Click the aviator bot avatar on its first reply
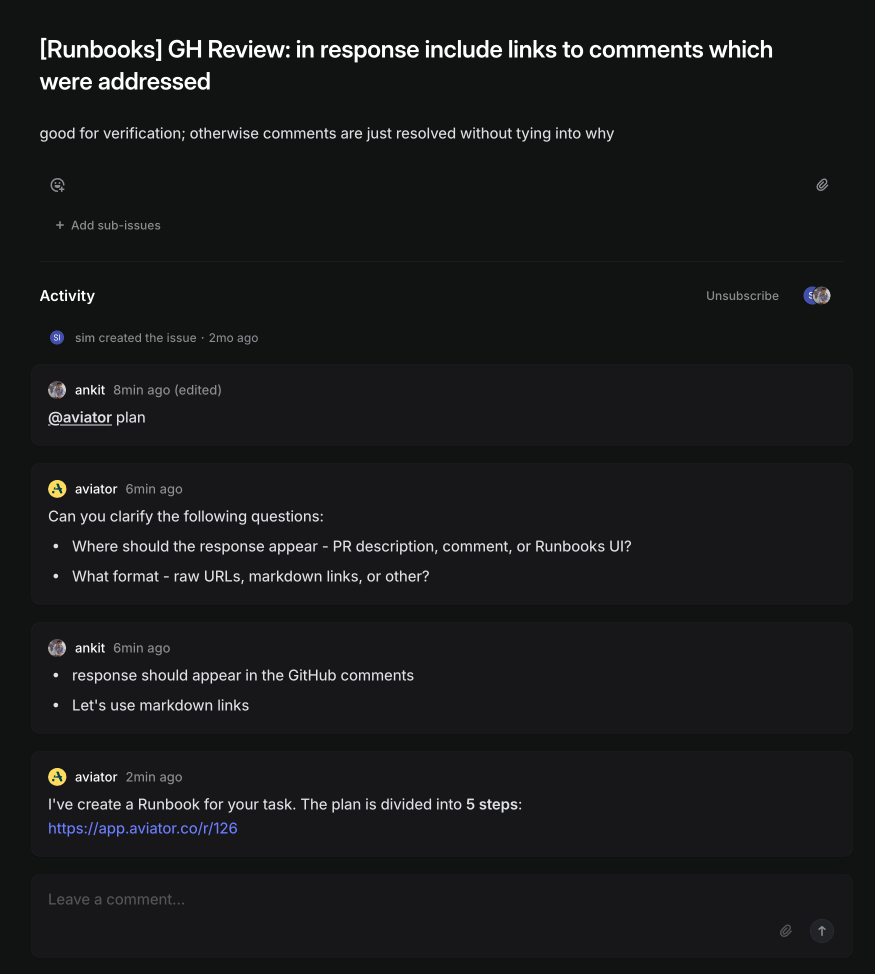 pos(57,488)
